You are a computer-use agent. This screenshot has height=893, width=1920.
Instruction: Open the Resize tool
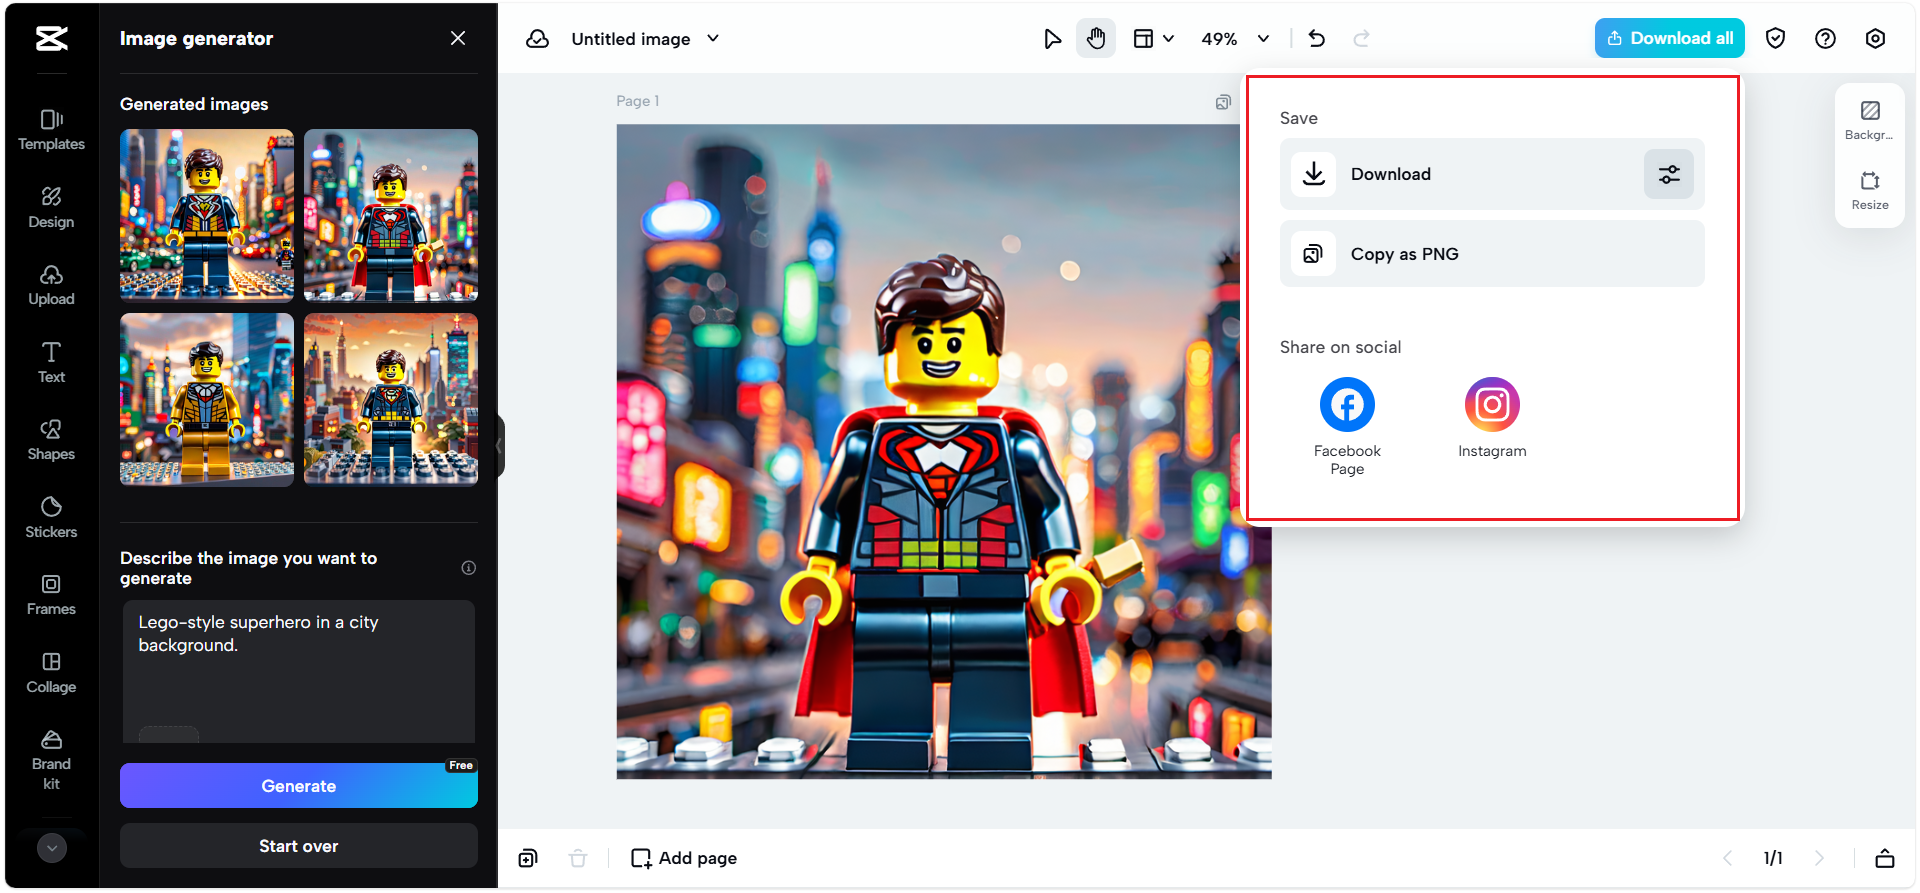(x=1869, y=190)
